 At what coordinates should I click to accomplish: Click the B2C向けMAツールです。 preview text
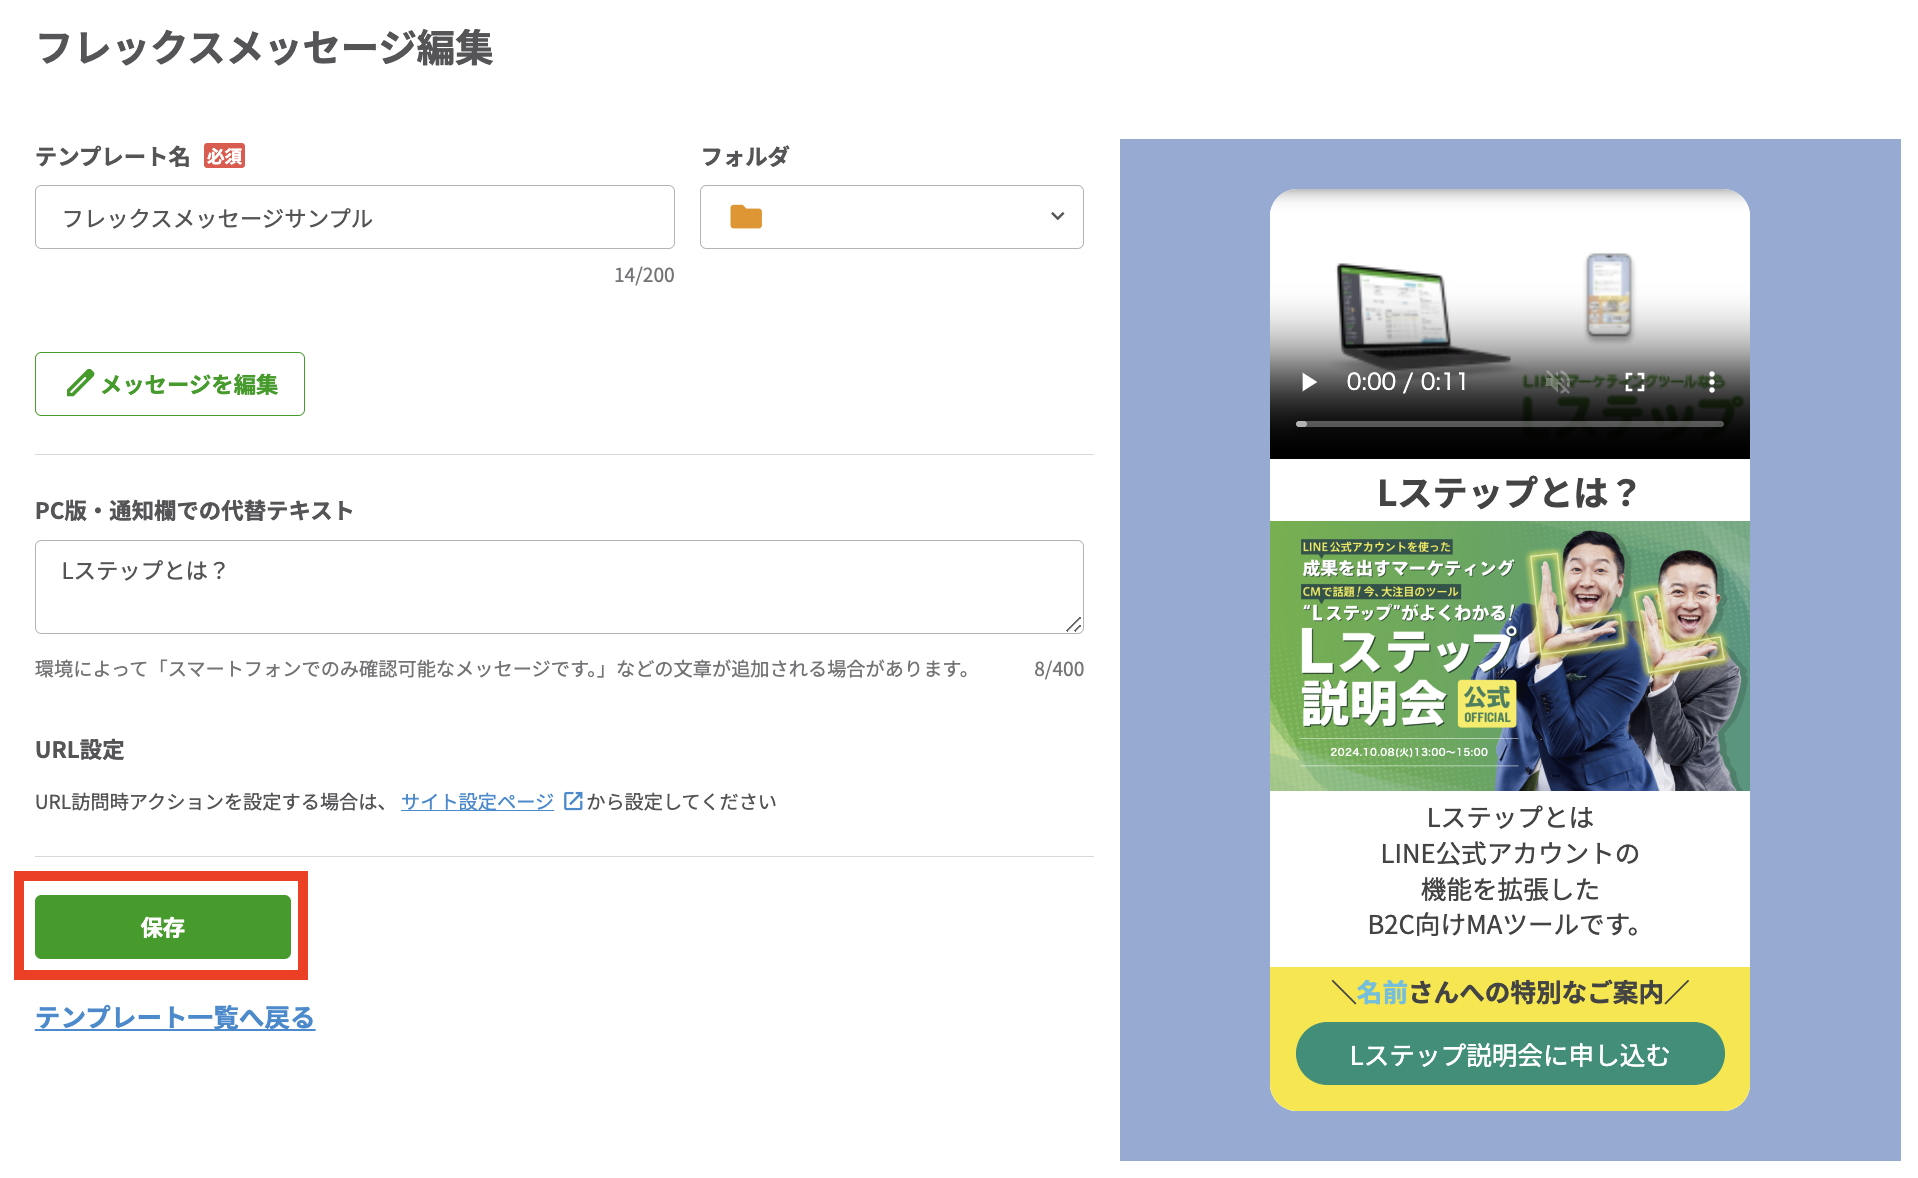click(1505, 925)
